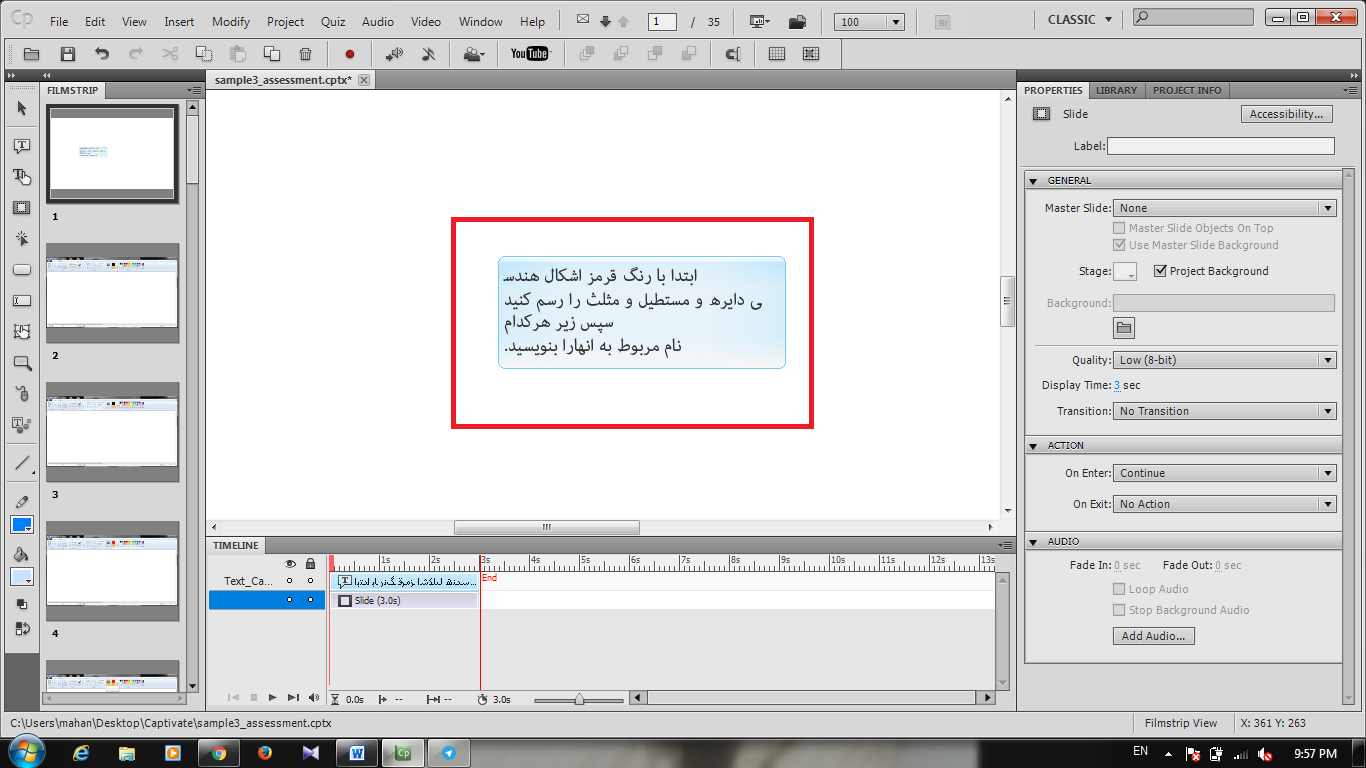1366x768 pixels.
Task: Click the background audio music note icon
Action: coord(428,54)
